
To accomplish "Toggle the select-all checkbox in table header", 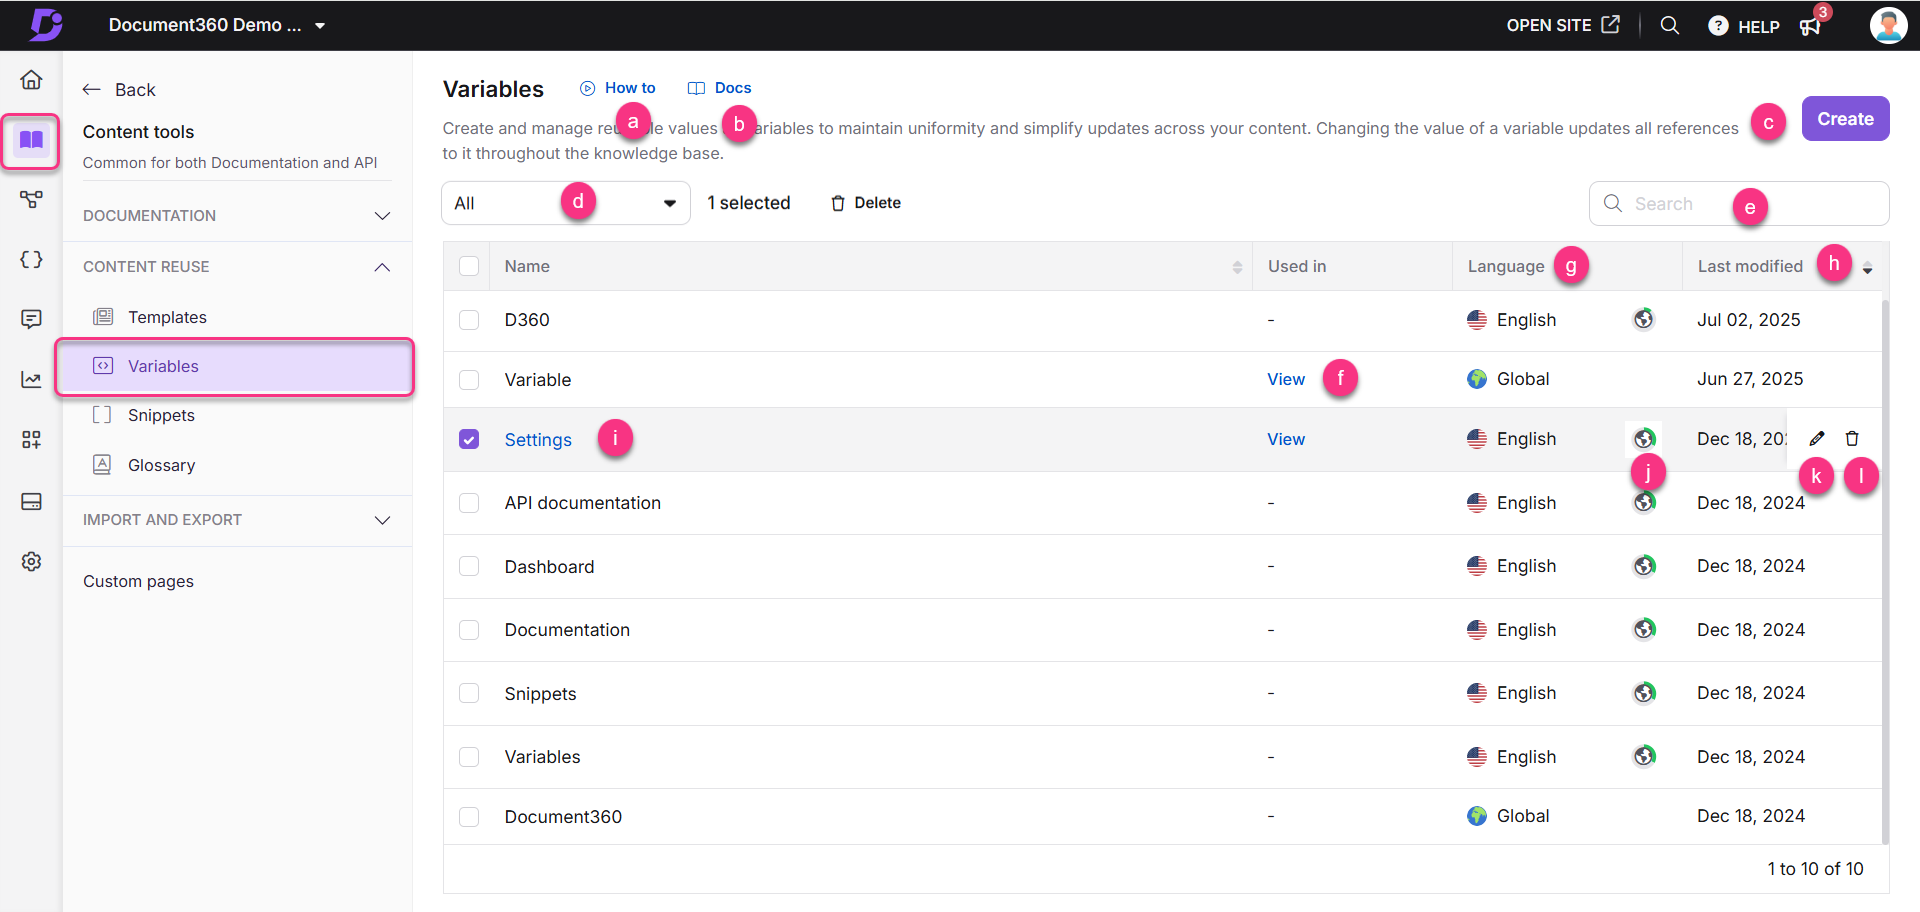I will coord(469,266).
